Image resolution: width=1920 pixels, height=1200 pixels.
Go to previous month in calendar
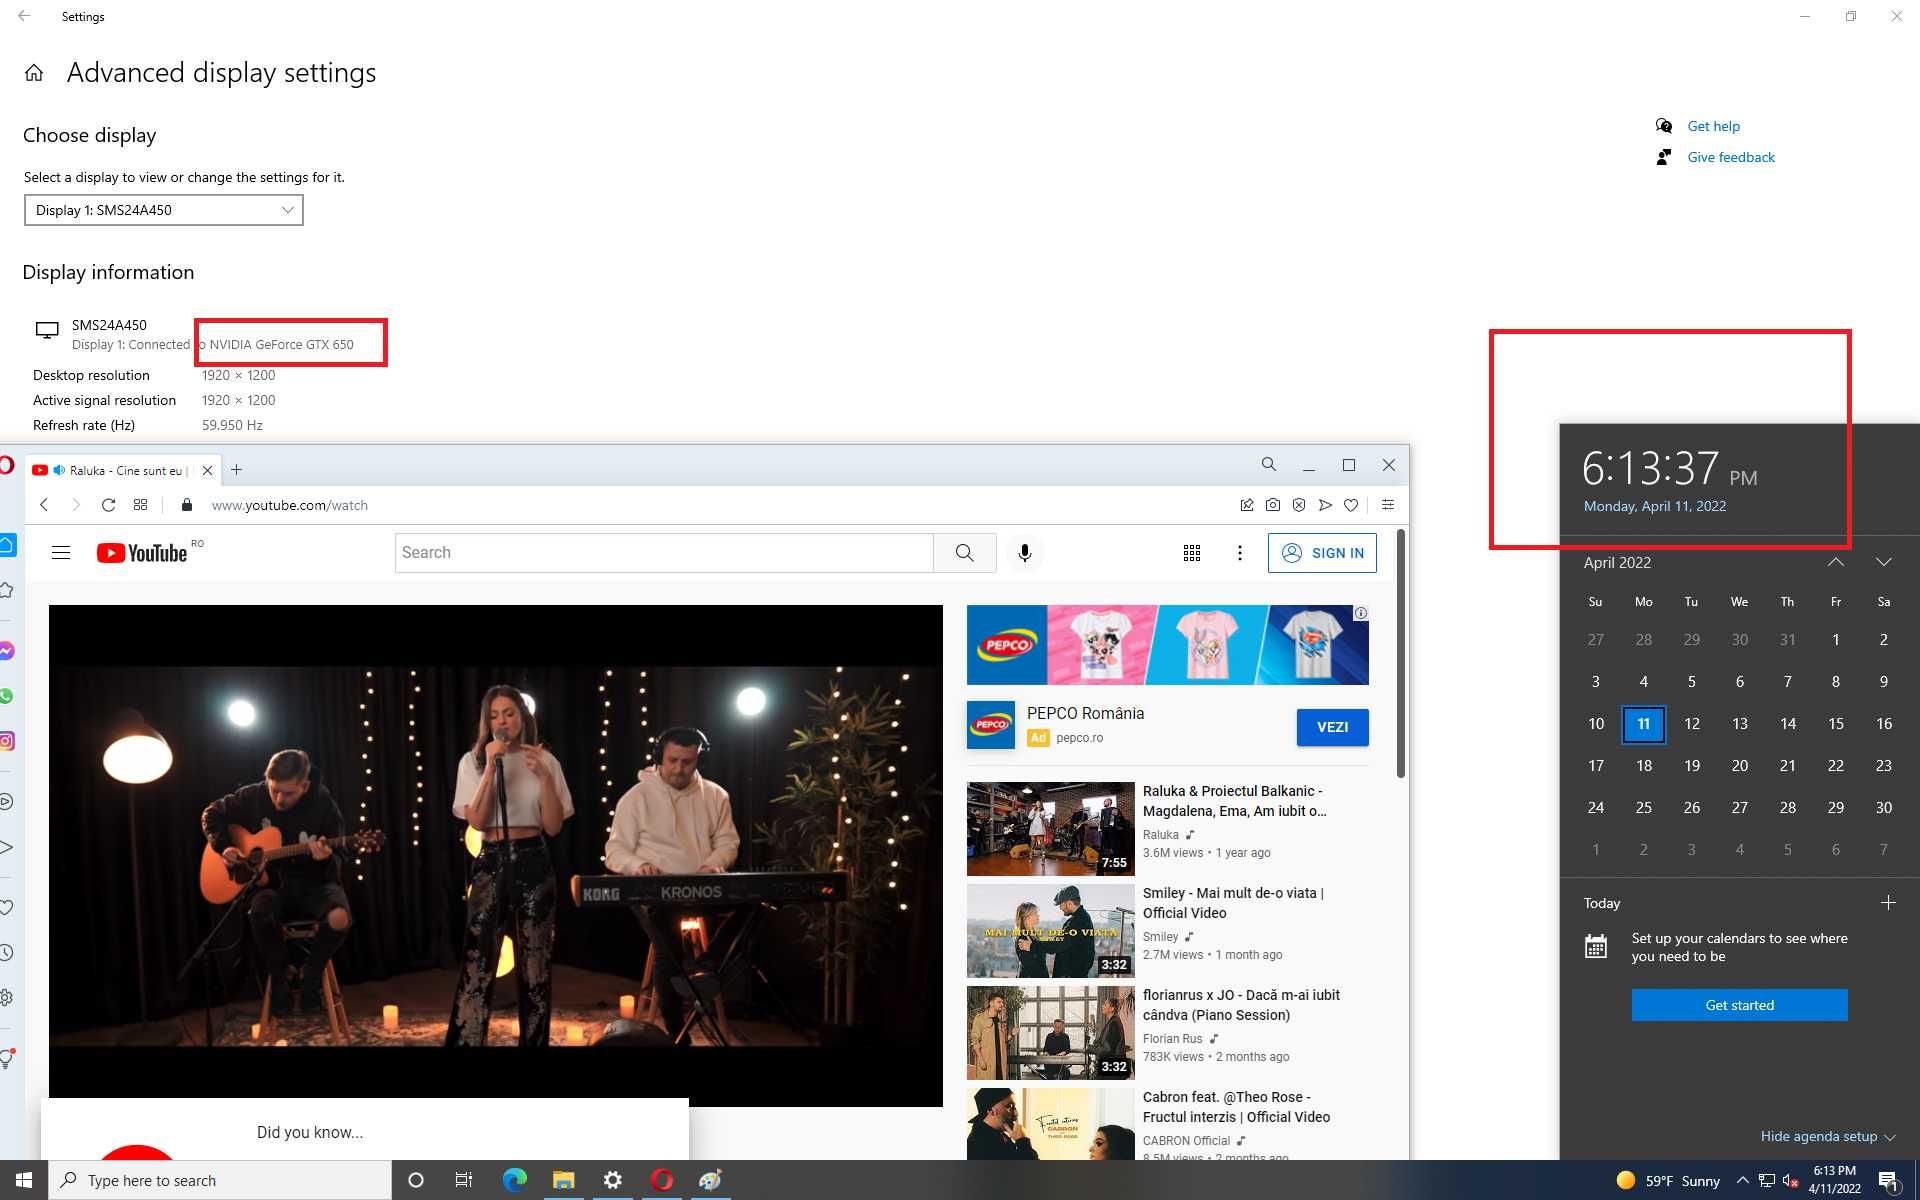tap(1836, 562)
